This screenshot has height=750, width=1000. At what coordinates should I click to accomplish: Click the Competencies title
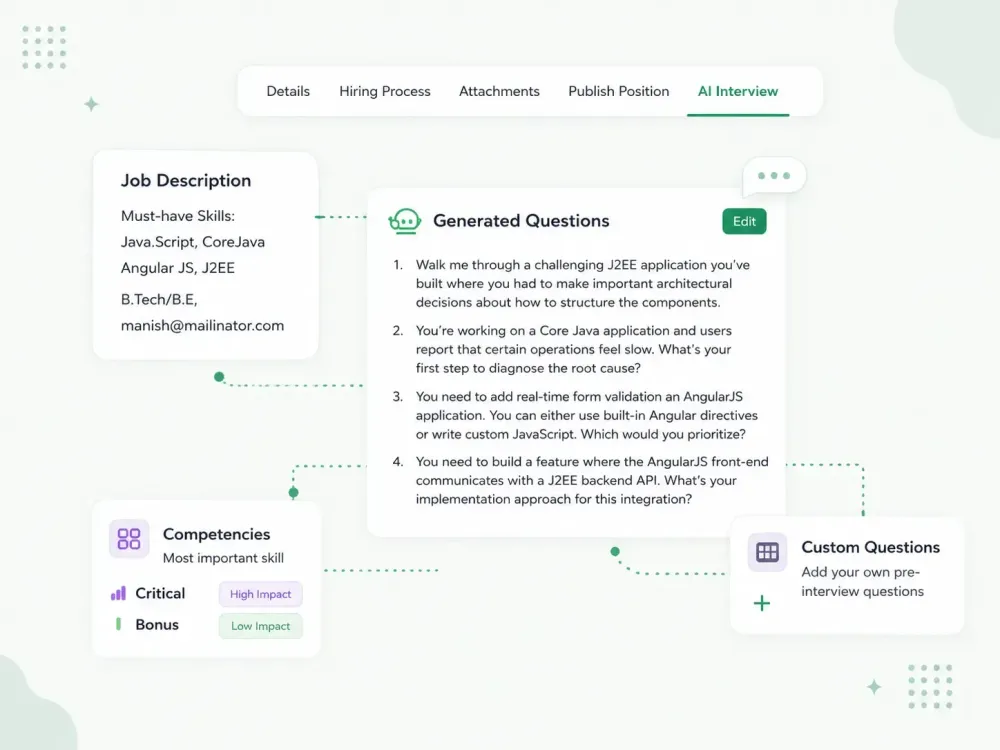tap(216, 534)
